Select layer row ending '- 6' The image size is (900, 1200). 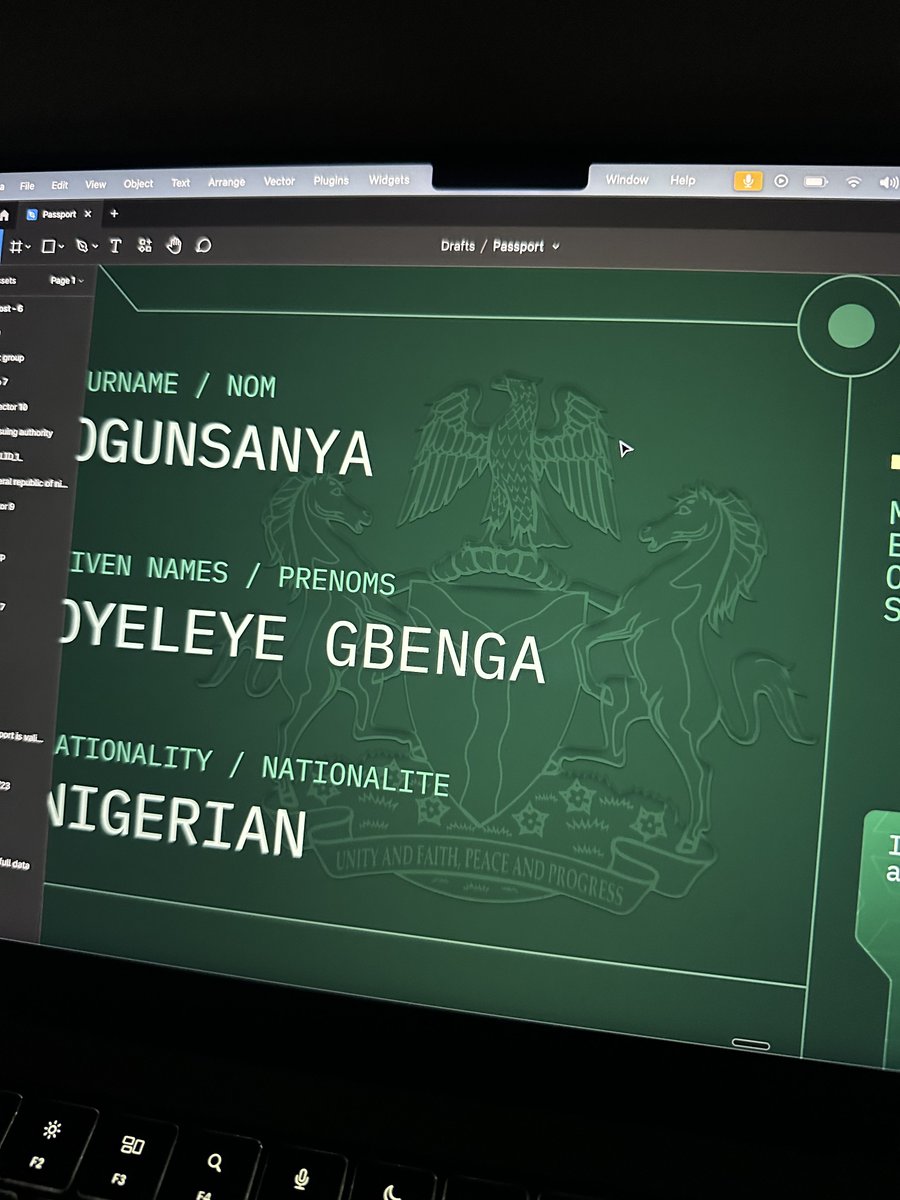tap(12, 309)
